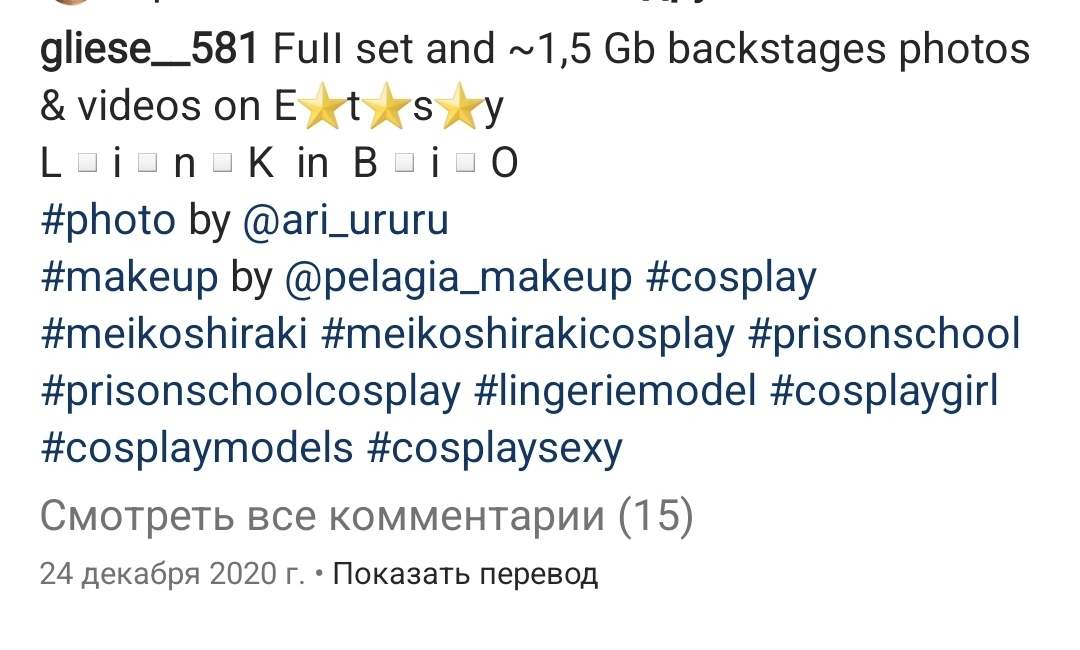Open the #makeup hashtag
Screen dimensions: 1080x650
(x=129, y=278)
